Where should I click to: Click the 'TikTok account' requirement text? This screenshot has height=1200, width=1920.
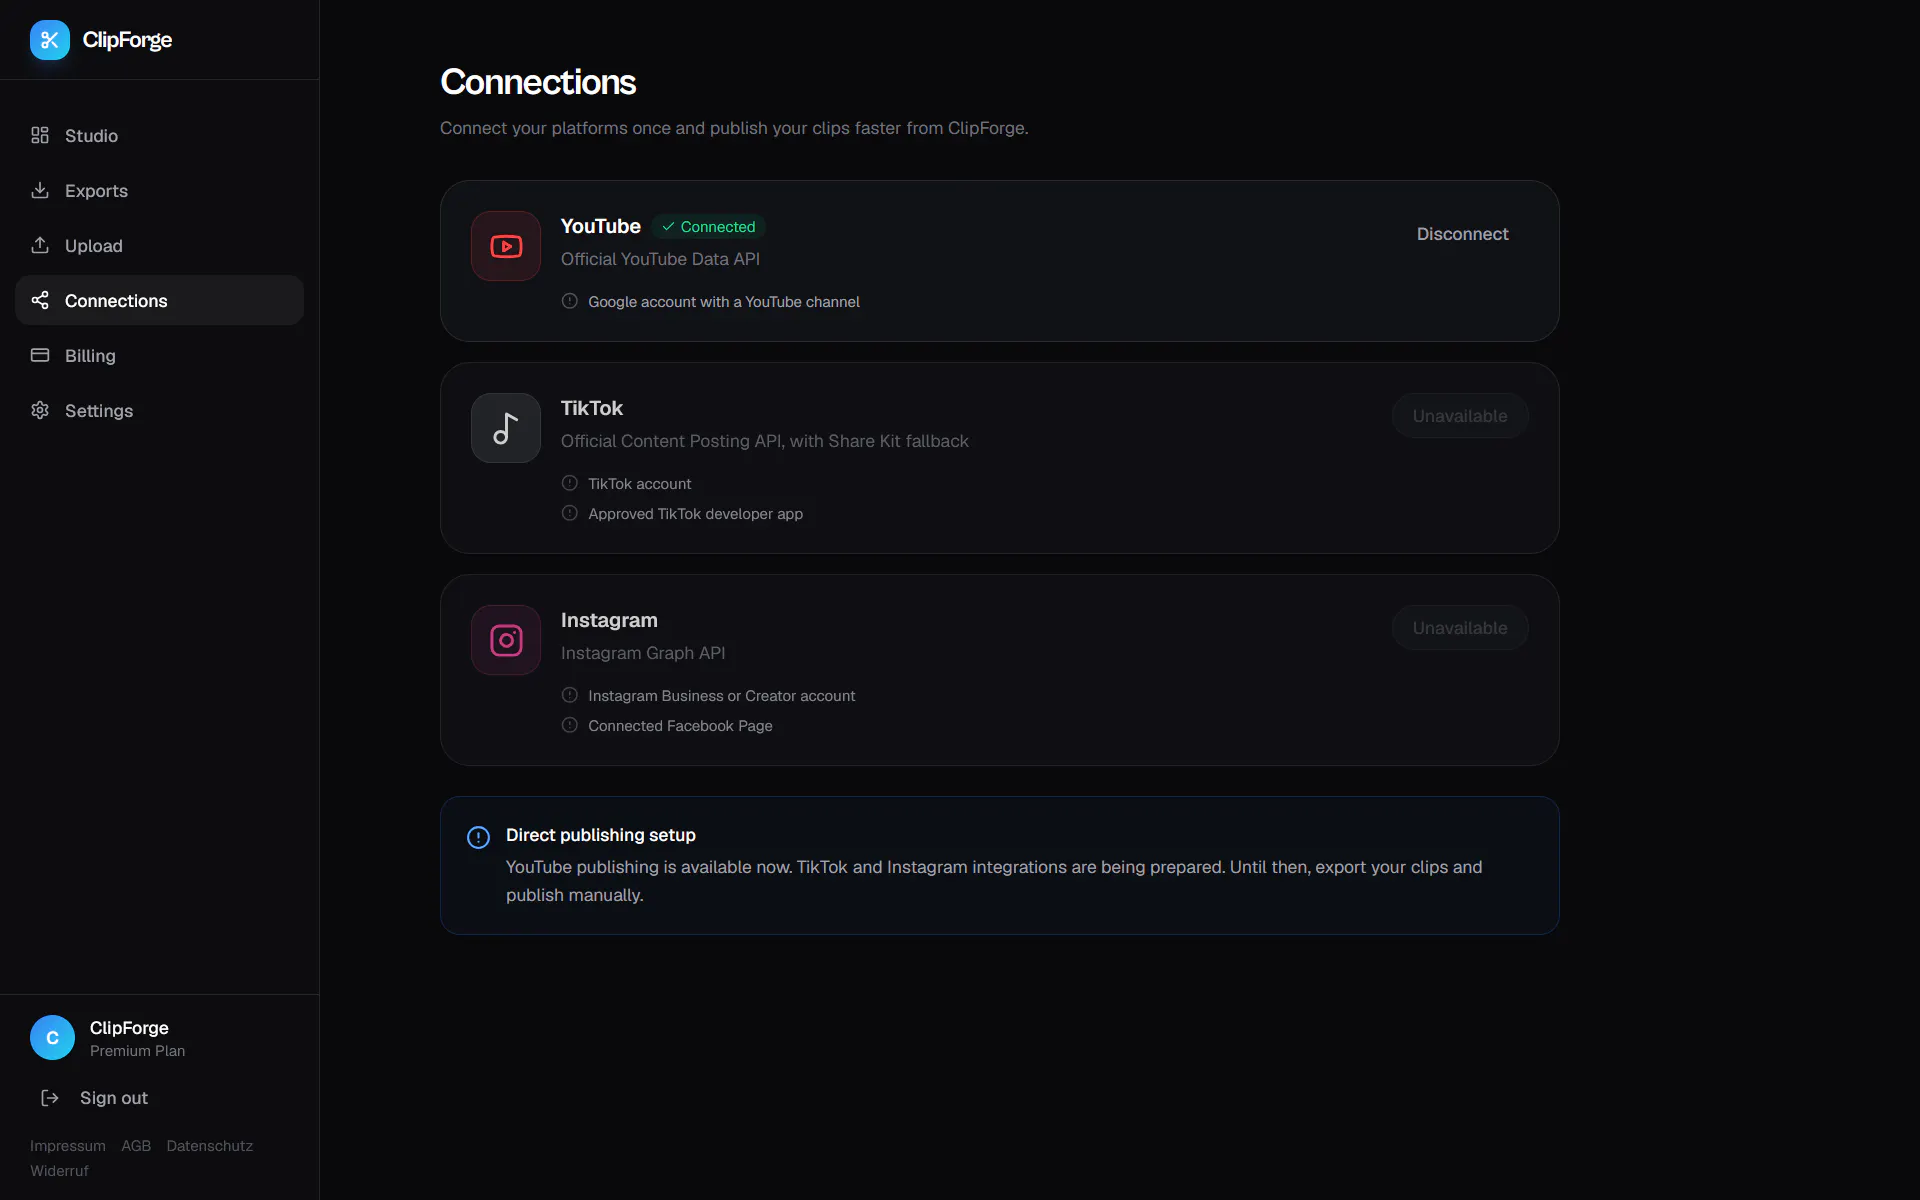[640, 484]
